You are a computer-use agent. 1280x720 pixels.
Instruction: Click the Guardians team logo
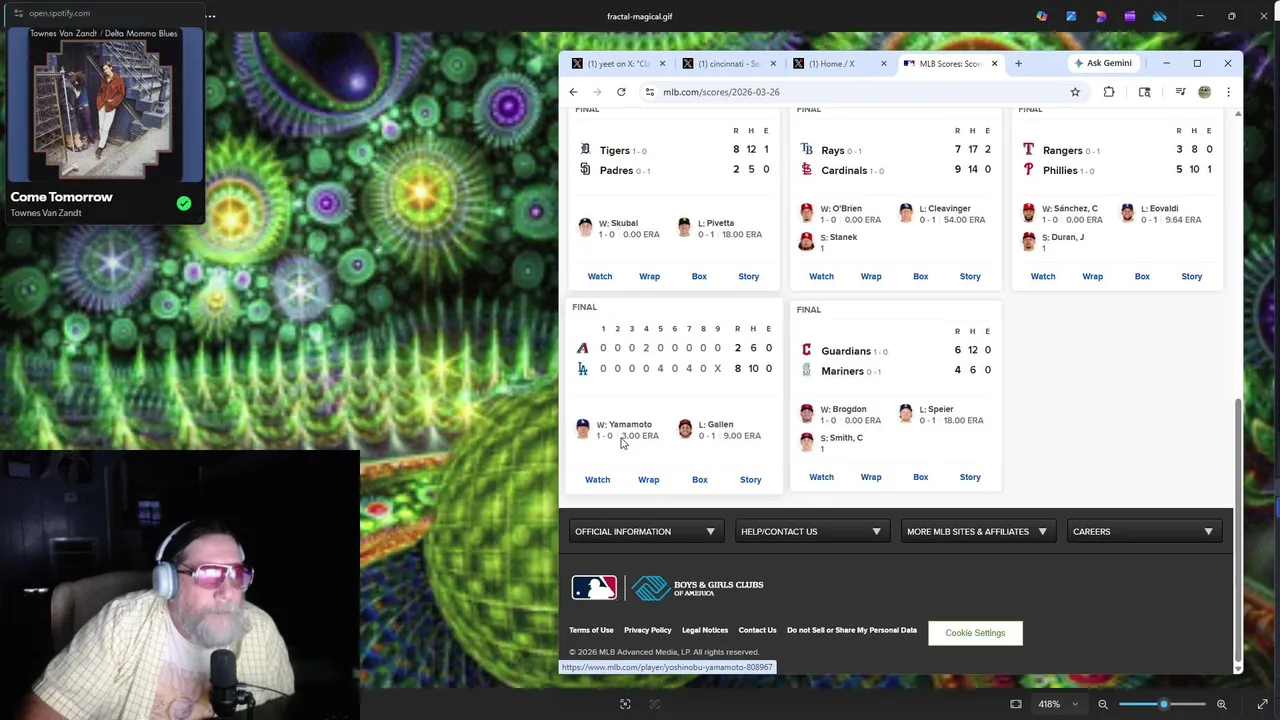(x=806, y=350)
